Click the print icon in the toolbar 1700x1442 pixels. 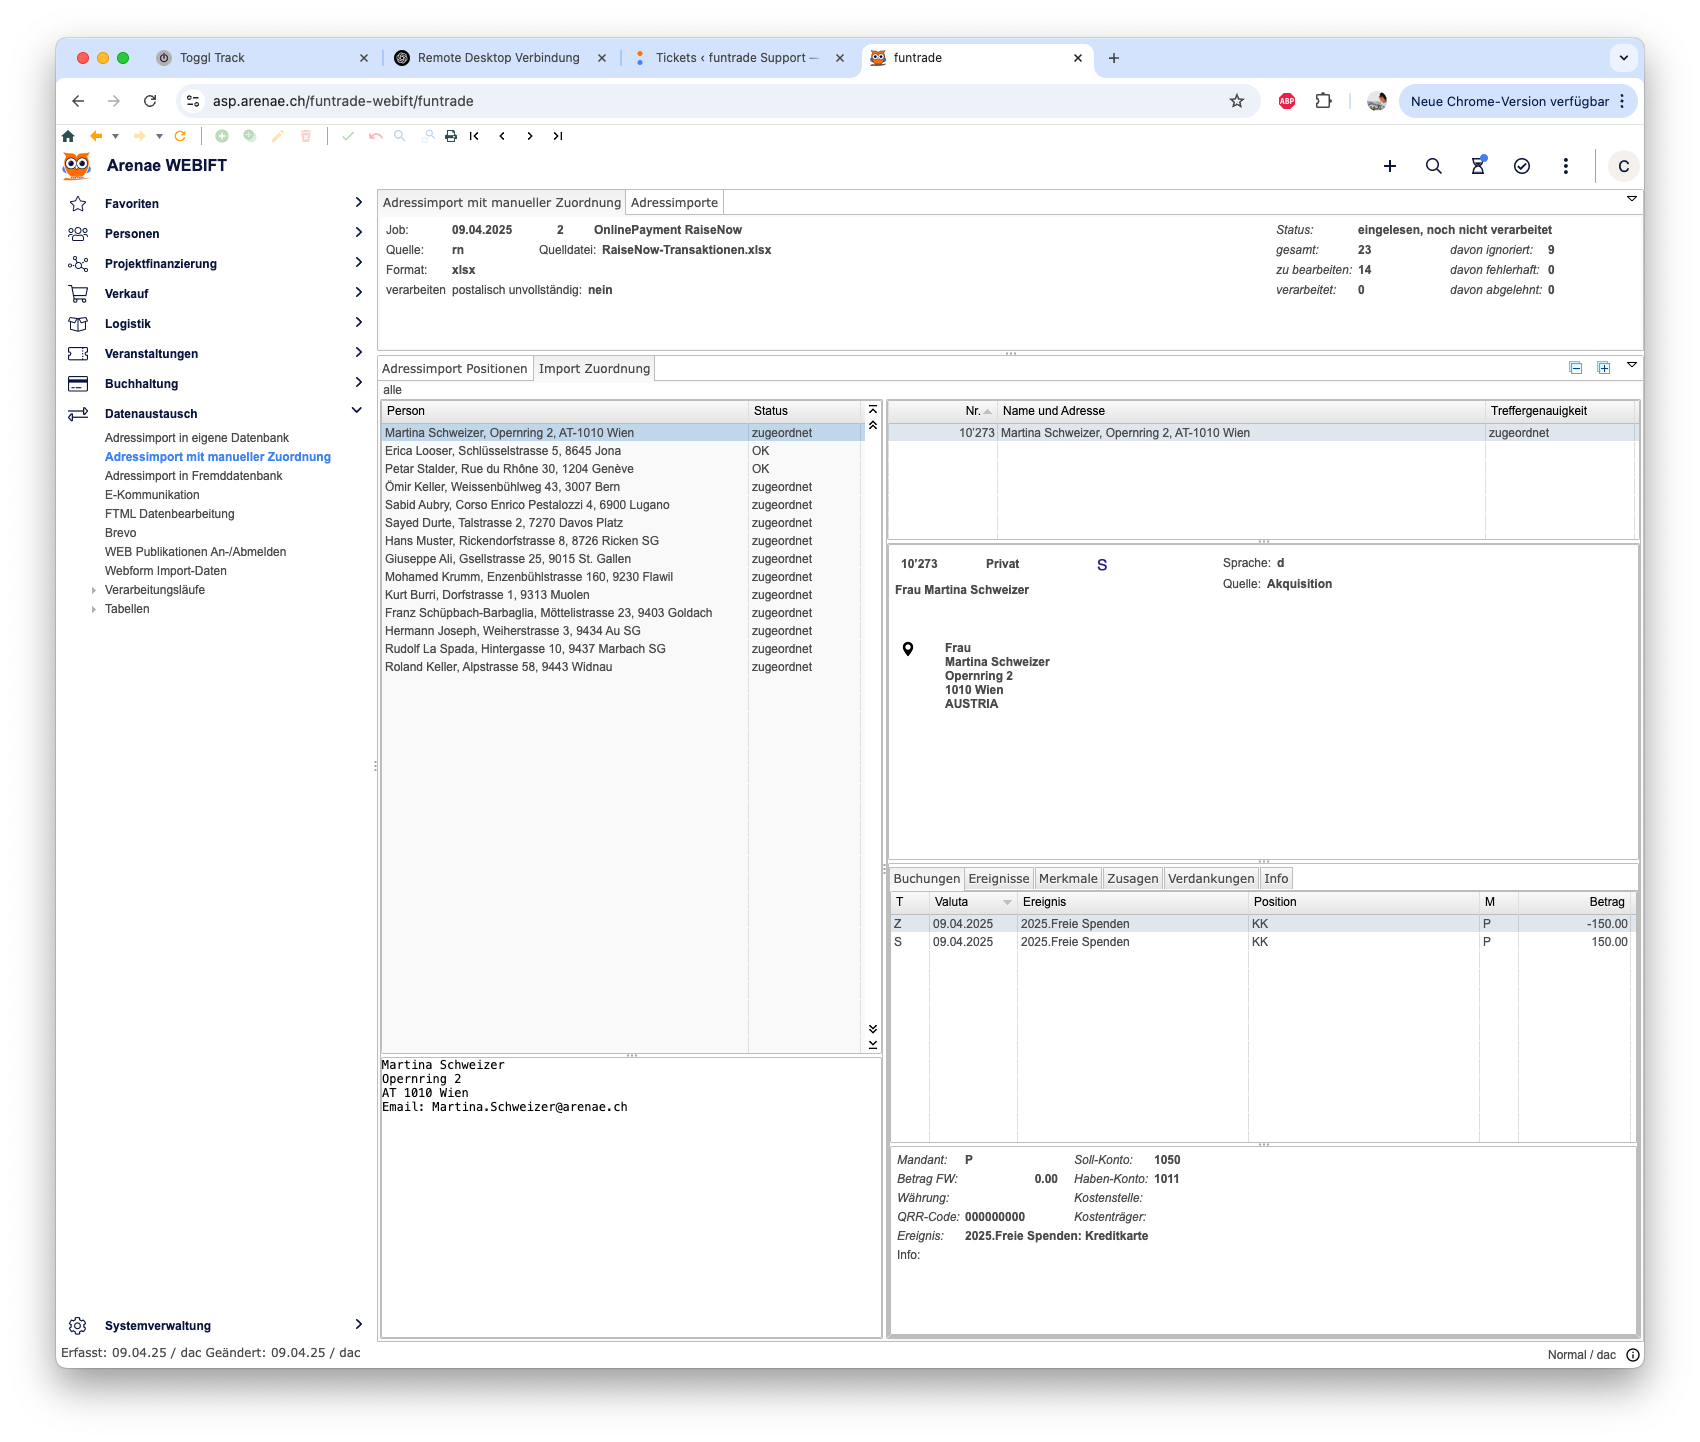[x=451, y=136]
